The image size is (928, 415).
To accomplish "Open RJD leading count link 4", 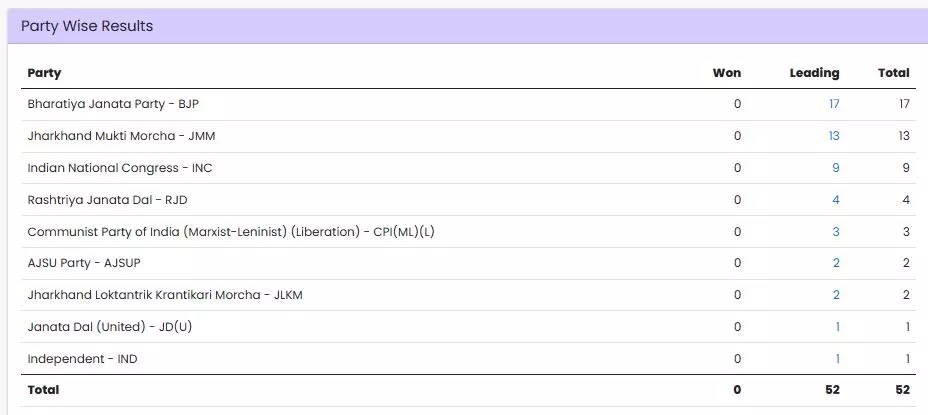I will click(x=836, y=200).
